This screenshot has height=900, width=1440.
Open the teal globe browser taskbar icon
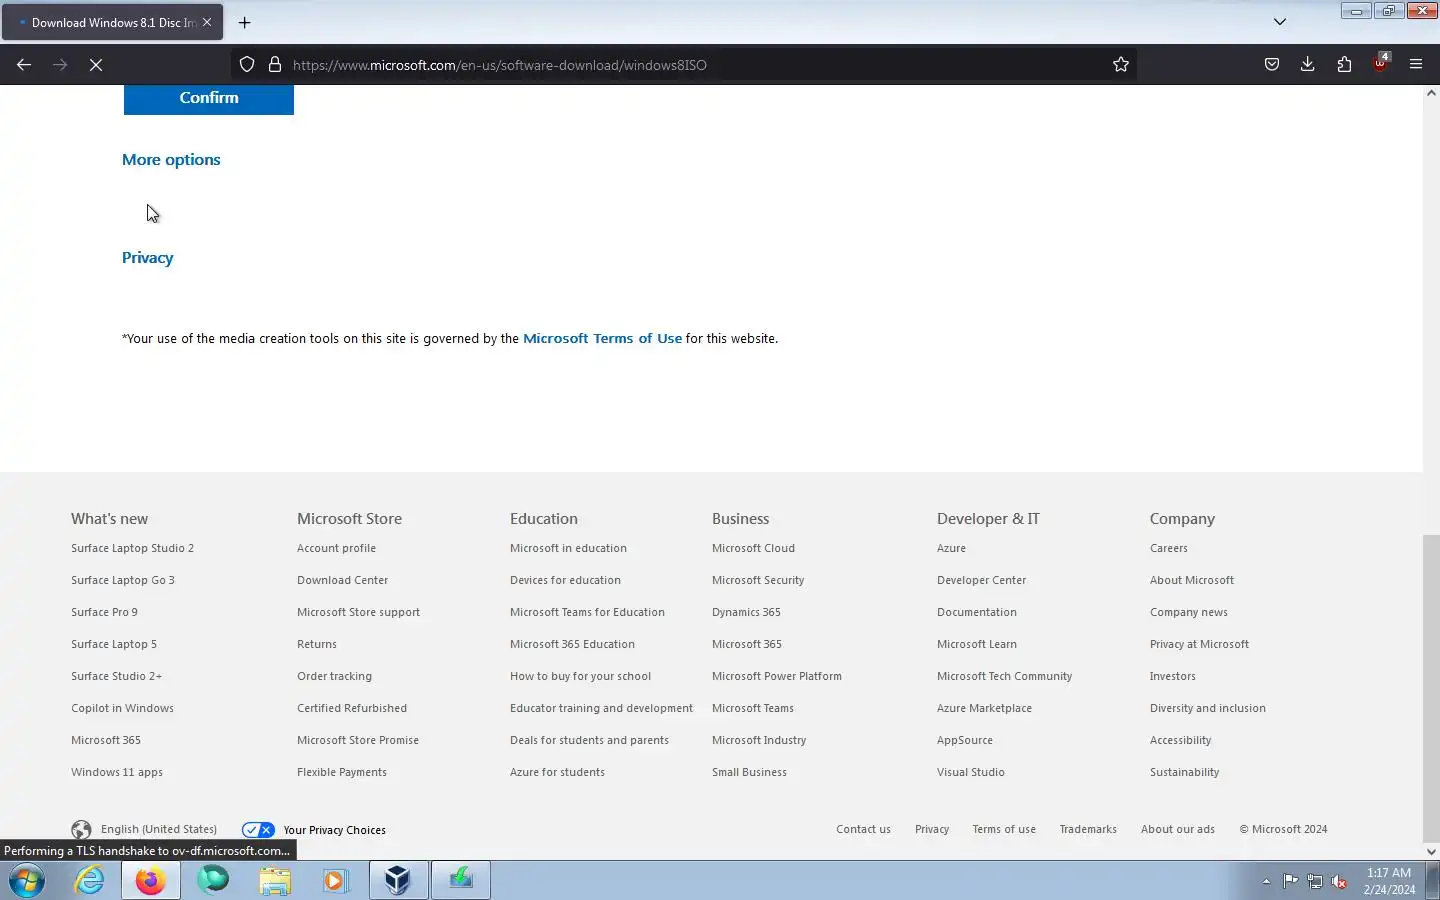[x=213, y=881]
